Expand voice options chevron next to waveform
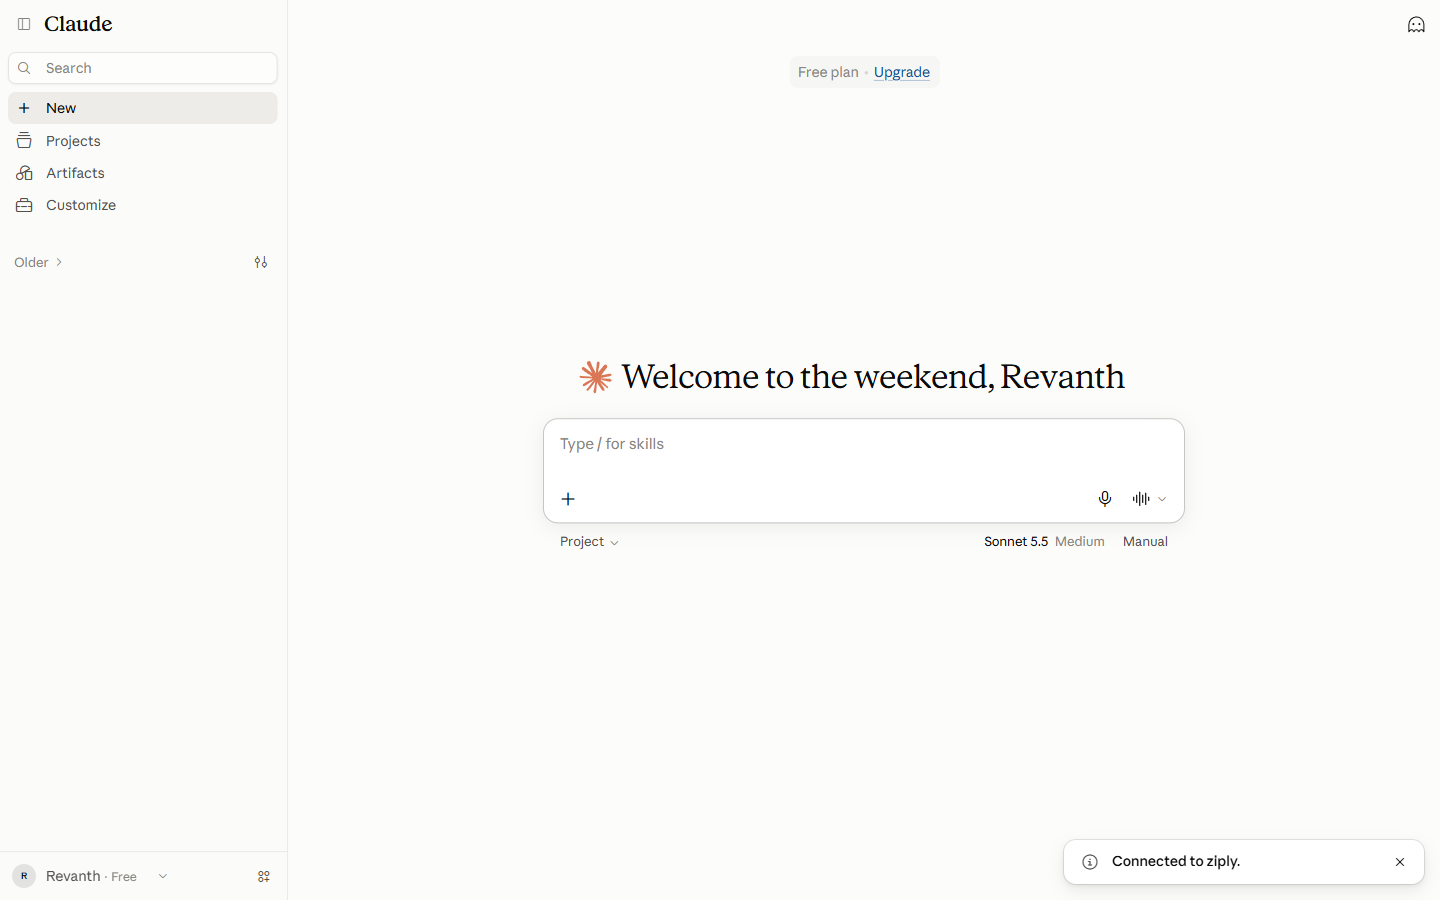 [x=1162, y=499]
